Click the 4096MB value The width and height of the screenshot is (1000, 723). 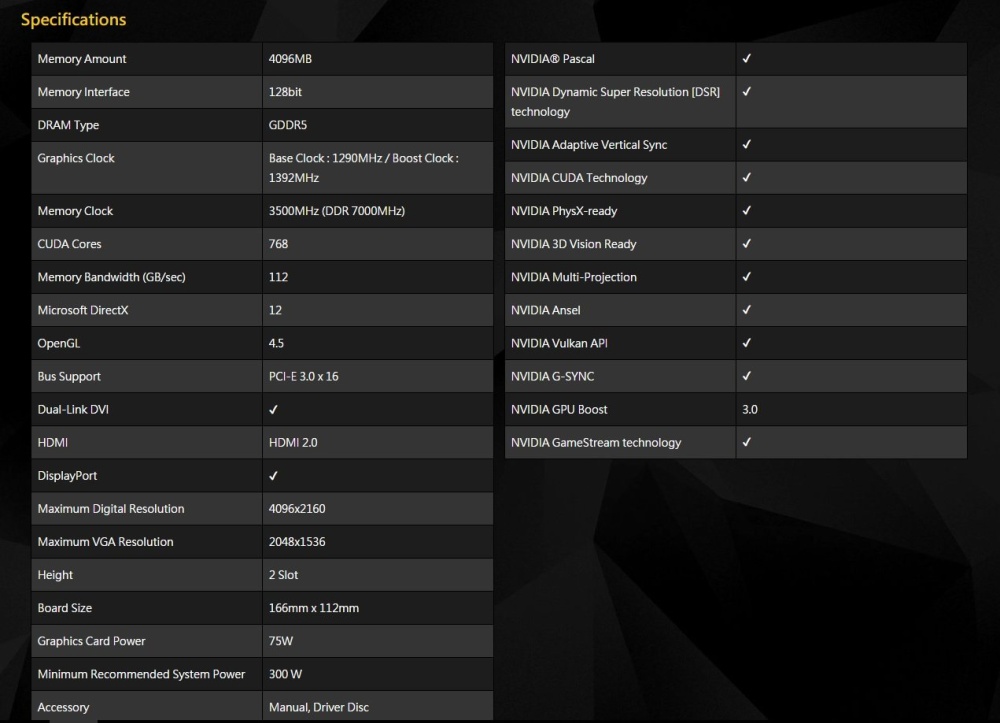click(x=290, y=59)
